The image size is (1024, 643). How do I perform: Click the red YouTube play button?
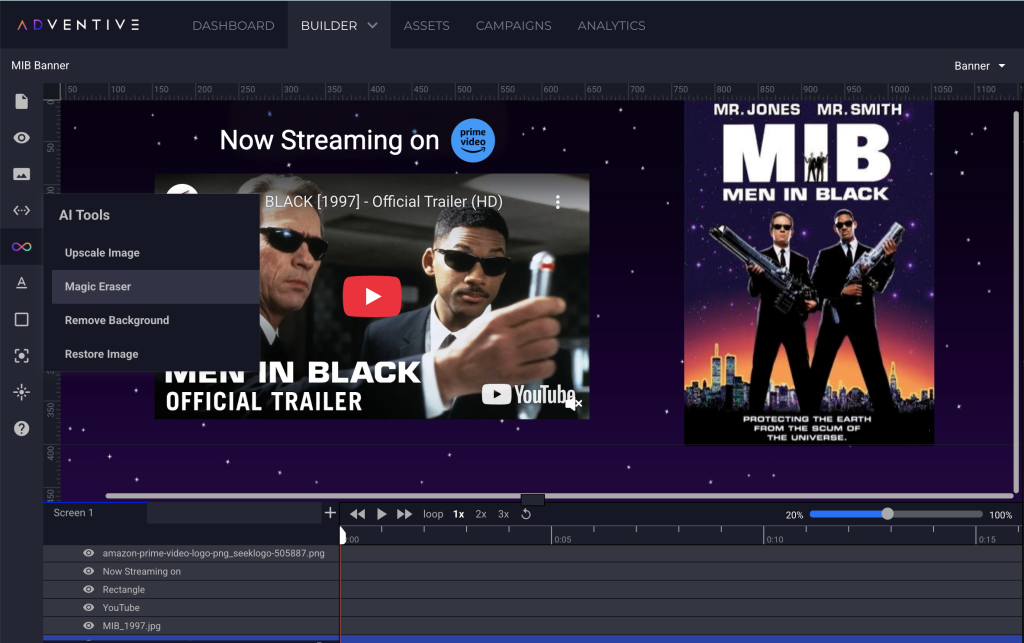pos(372,296)
